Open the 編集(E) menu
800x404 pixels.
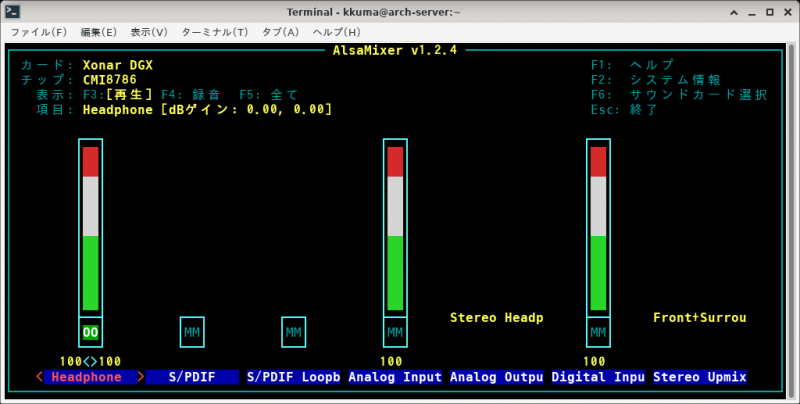tap(96, 32)
